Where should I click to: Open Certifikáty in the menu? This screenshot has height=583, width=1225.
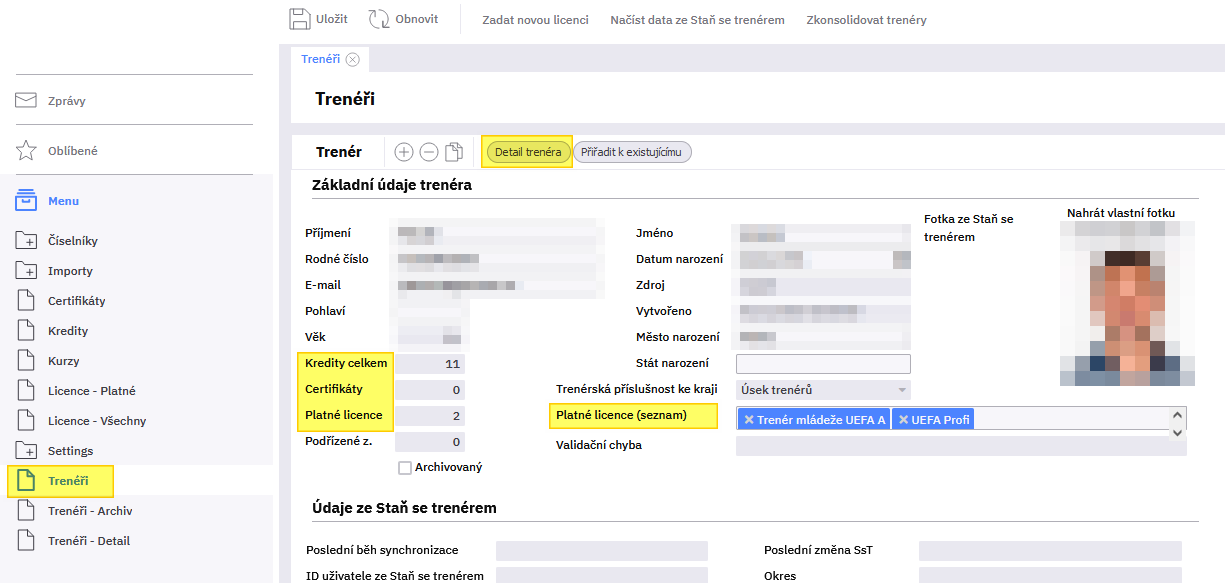pos(77,301)
